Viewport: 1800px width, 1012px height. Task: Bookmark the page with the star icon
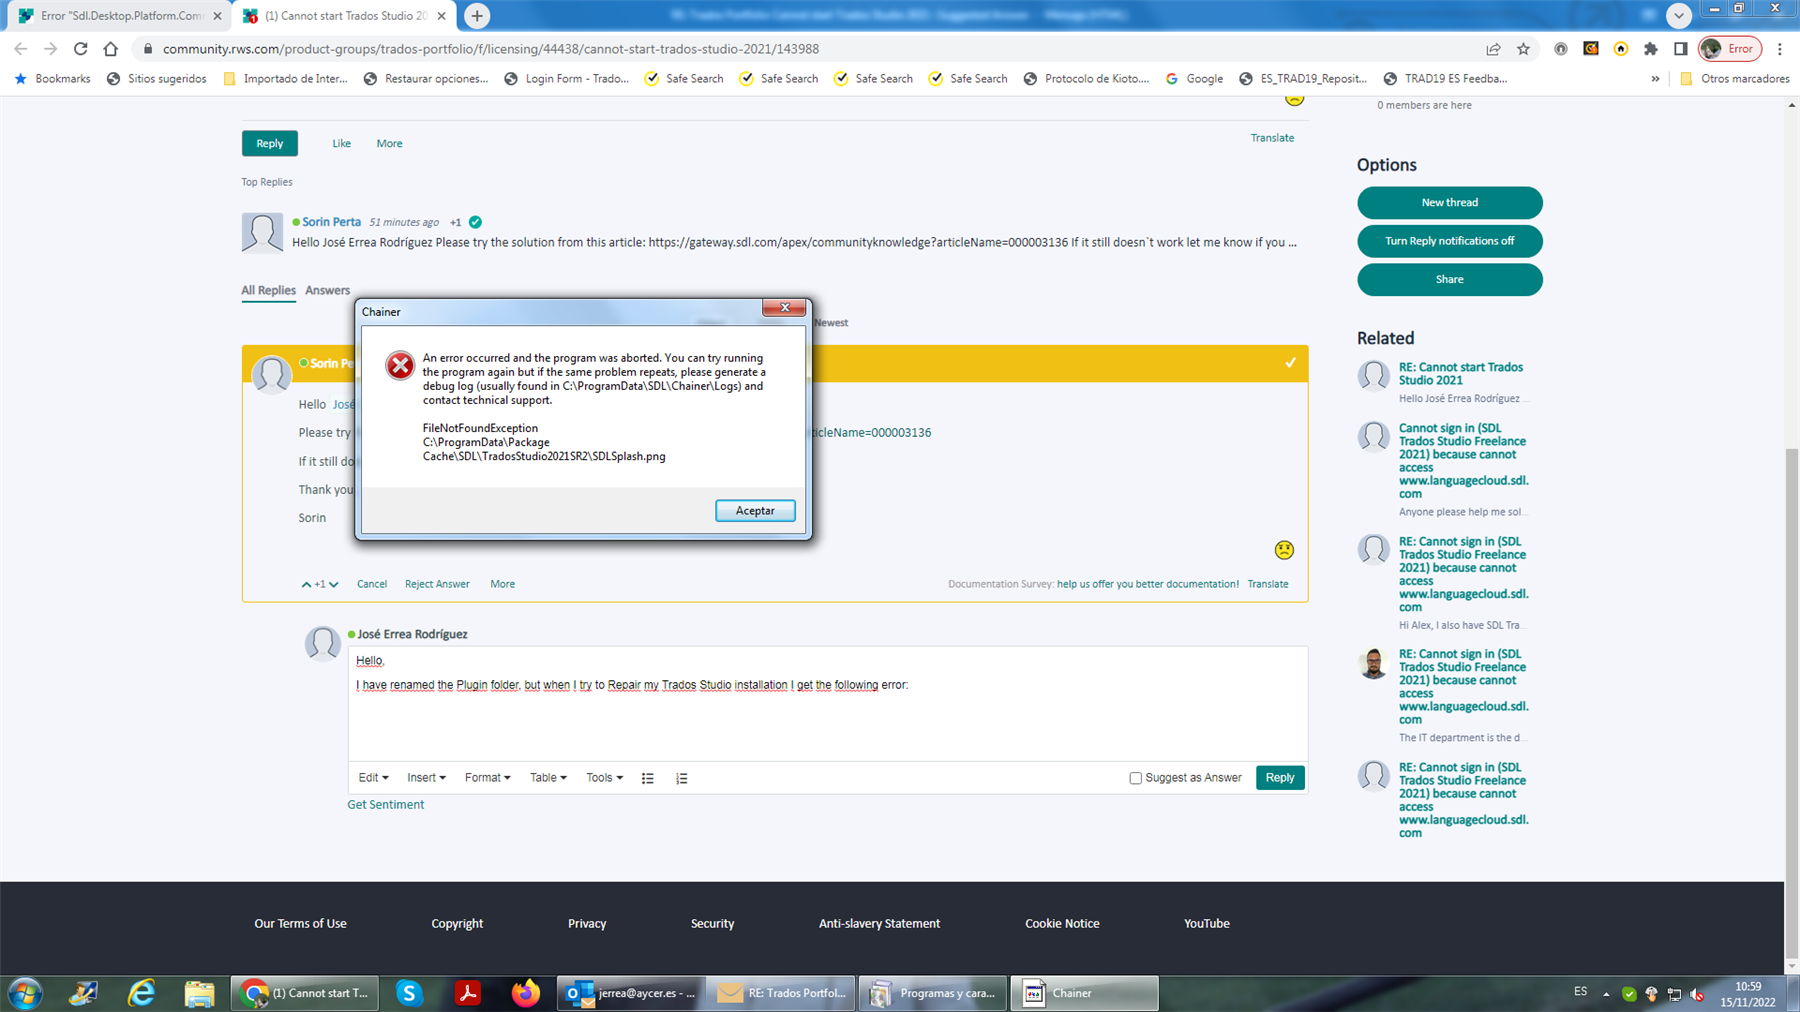(x=1524, y=48)
